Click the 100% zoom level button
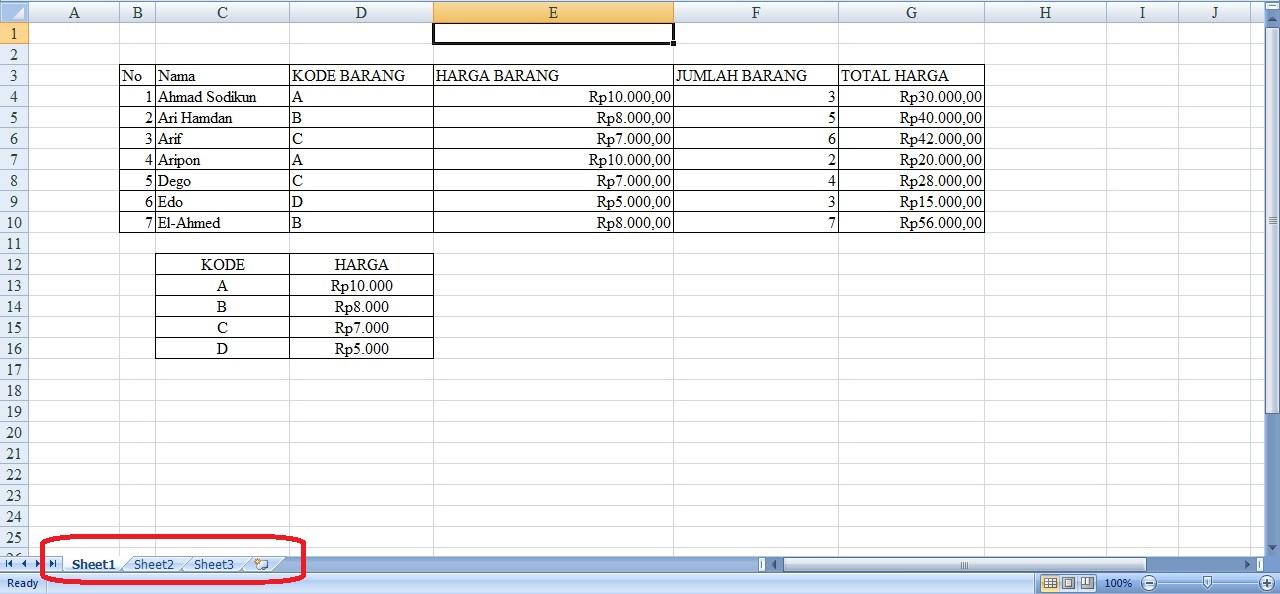Viewport: 1280px width, 594px height. [1118, 583]
